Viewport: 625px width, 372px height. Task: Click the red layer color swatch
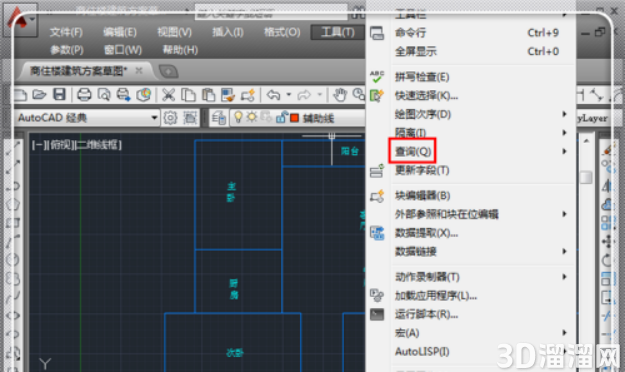(295, 118)
